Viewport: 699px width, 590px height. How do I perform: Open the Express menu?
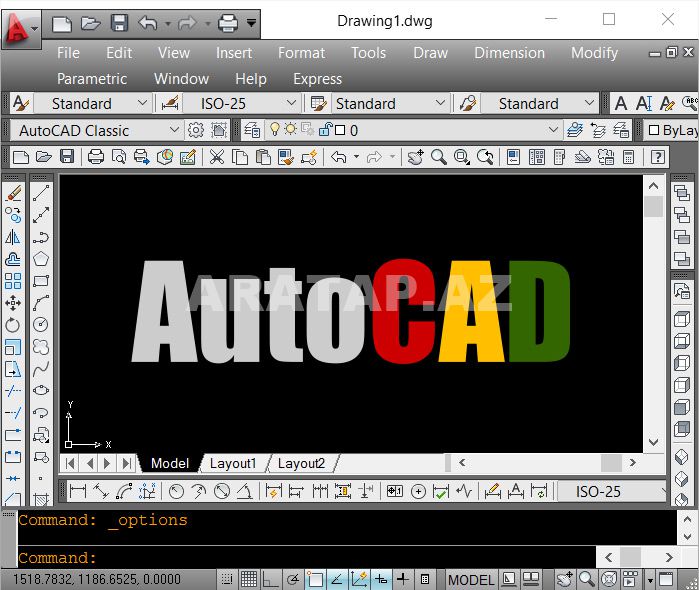tap(317, 79)
